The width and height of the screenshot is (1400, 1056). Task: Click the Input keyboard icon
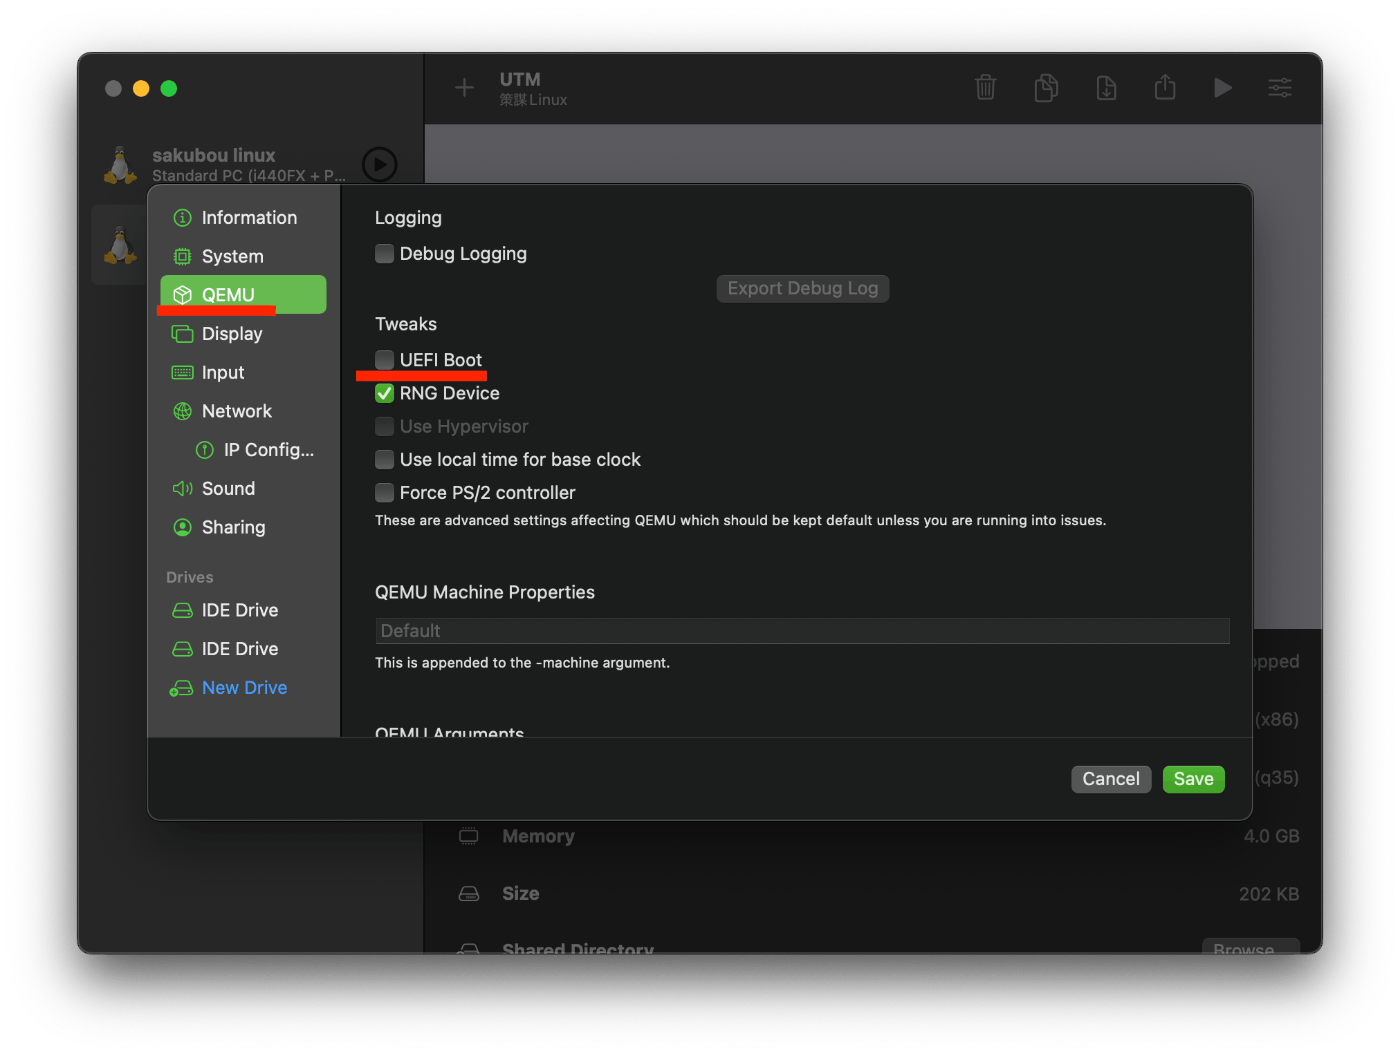[x=182, y=373]
